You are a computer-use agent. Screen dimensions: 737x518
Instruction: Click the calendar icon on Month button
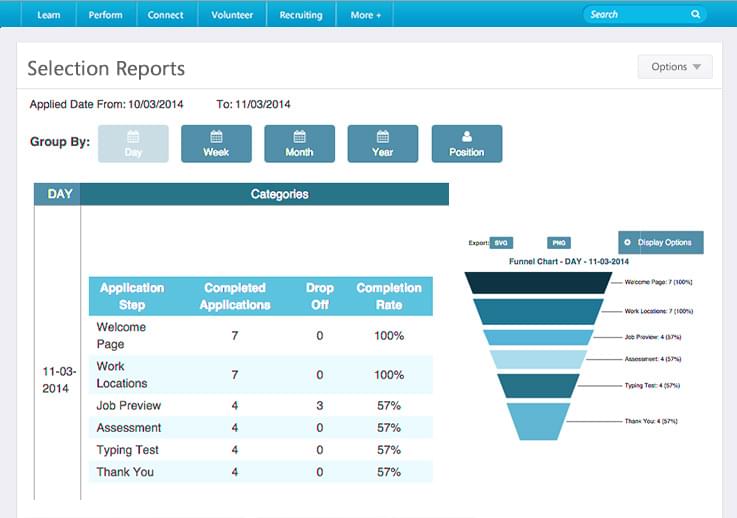tap(299, 136)
